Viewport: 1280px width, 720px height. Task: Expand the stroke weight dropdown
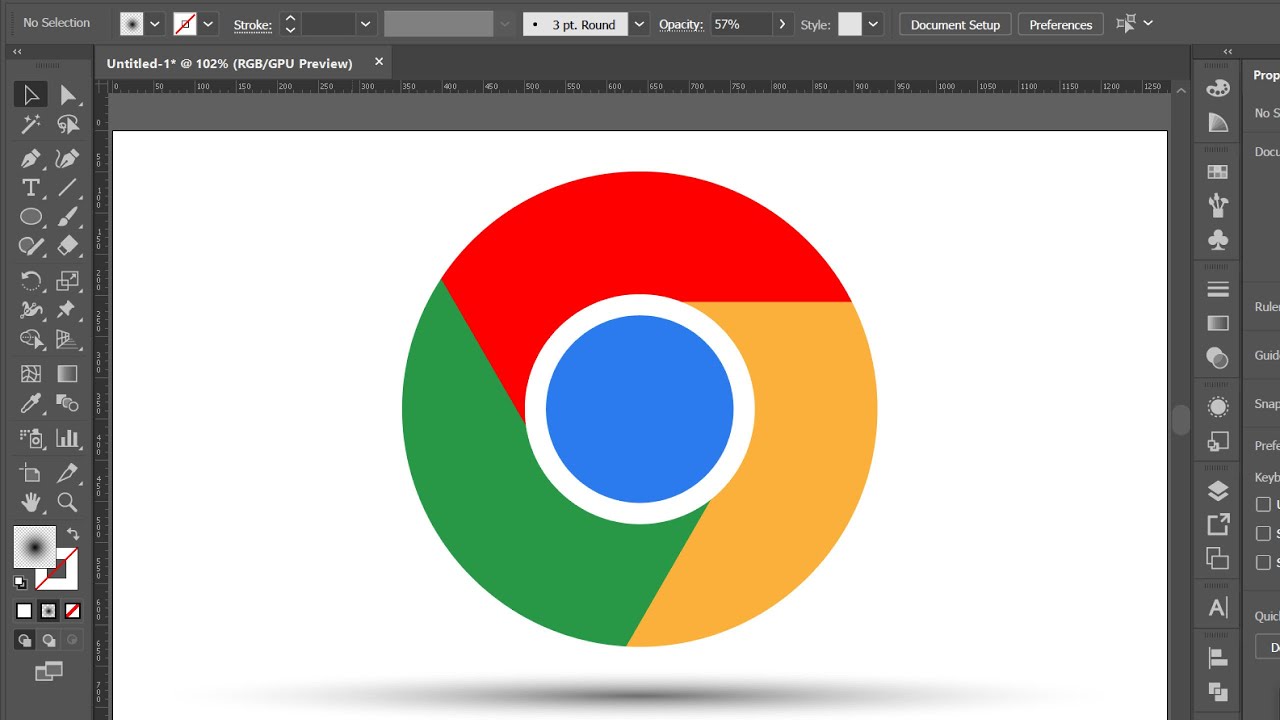point(366,24)
